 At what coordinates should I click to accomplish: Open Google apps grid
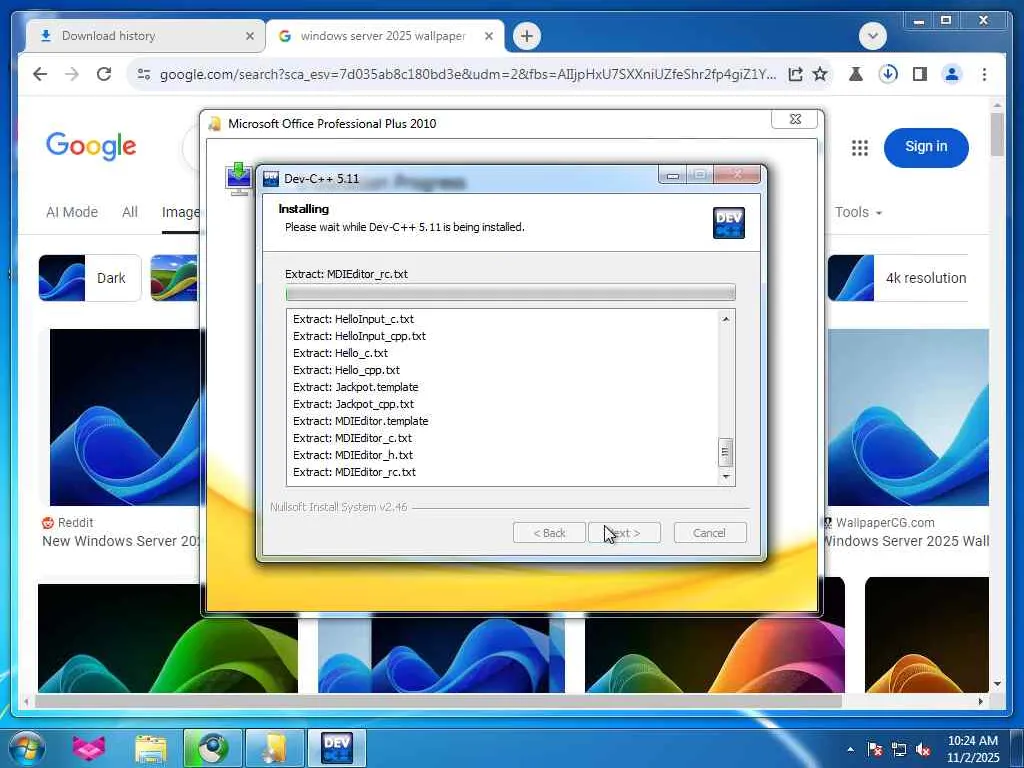pyautogui.click(x=860, y=148)
